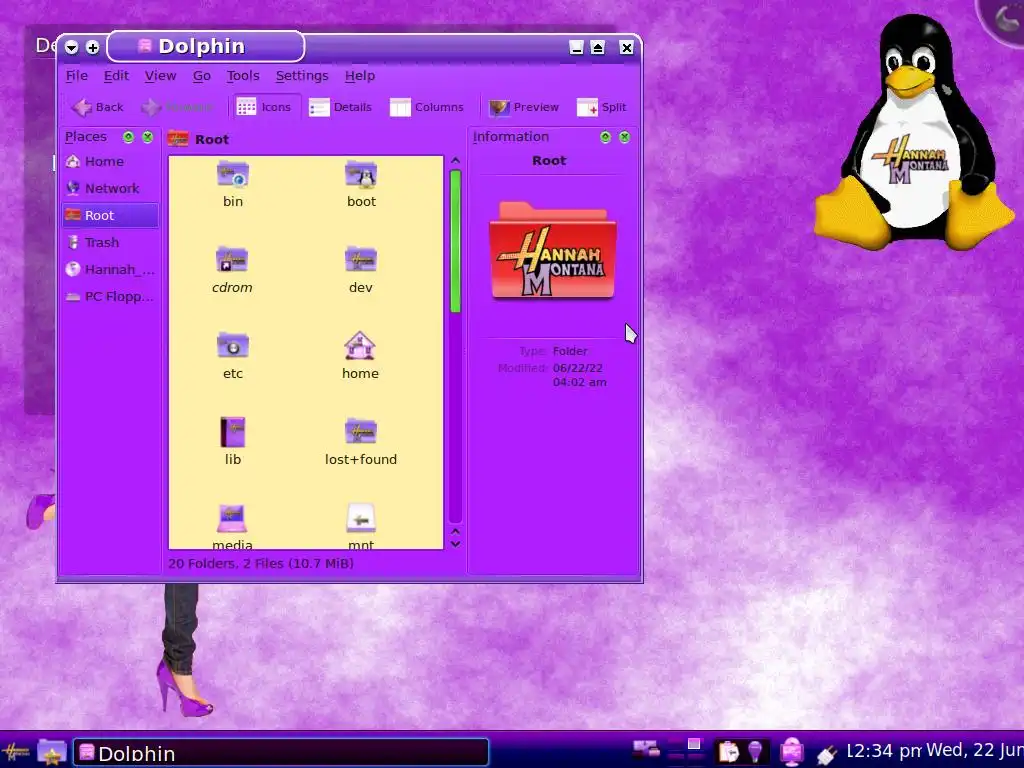Open Hannah Montana start menu in taskbar
Image resolution: width=1024 pixels, height=768 pixels.
pos(15,752)
